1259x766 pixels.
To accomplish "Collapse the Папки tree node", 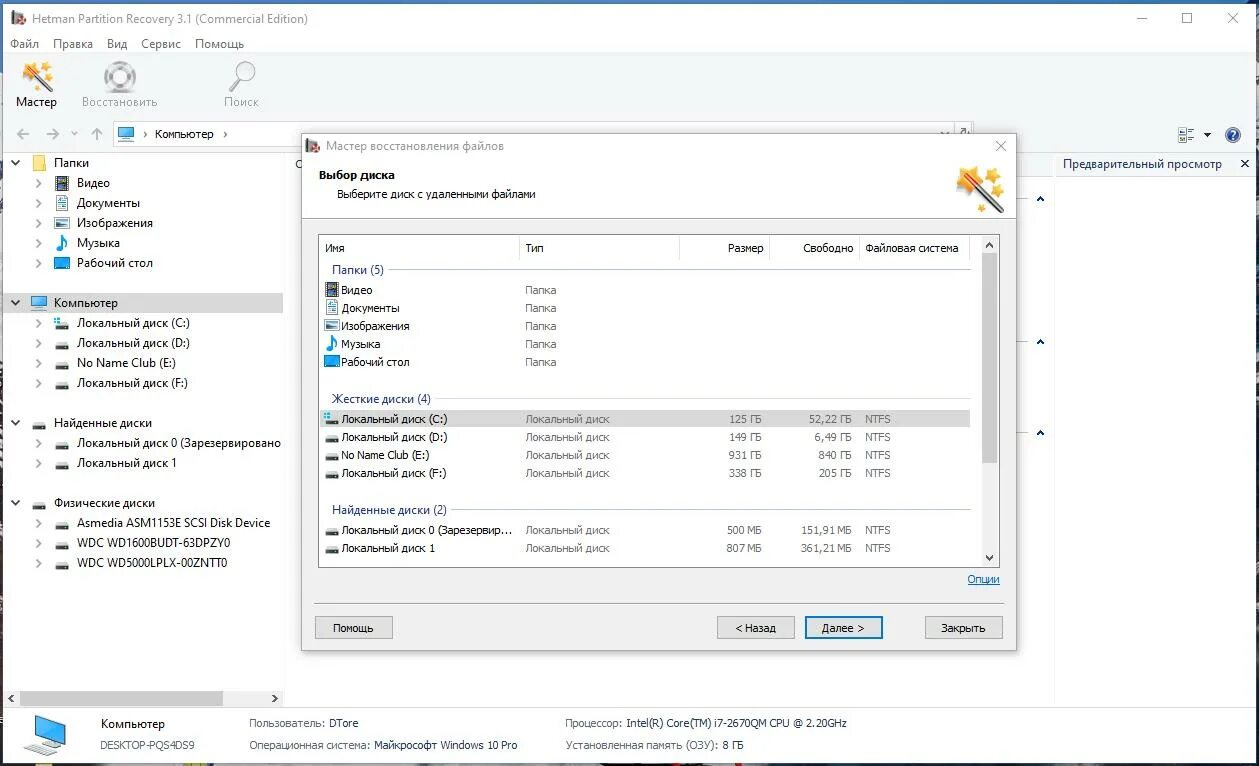I will 16,163.
